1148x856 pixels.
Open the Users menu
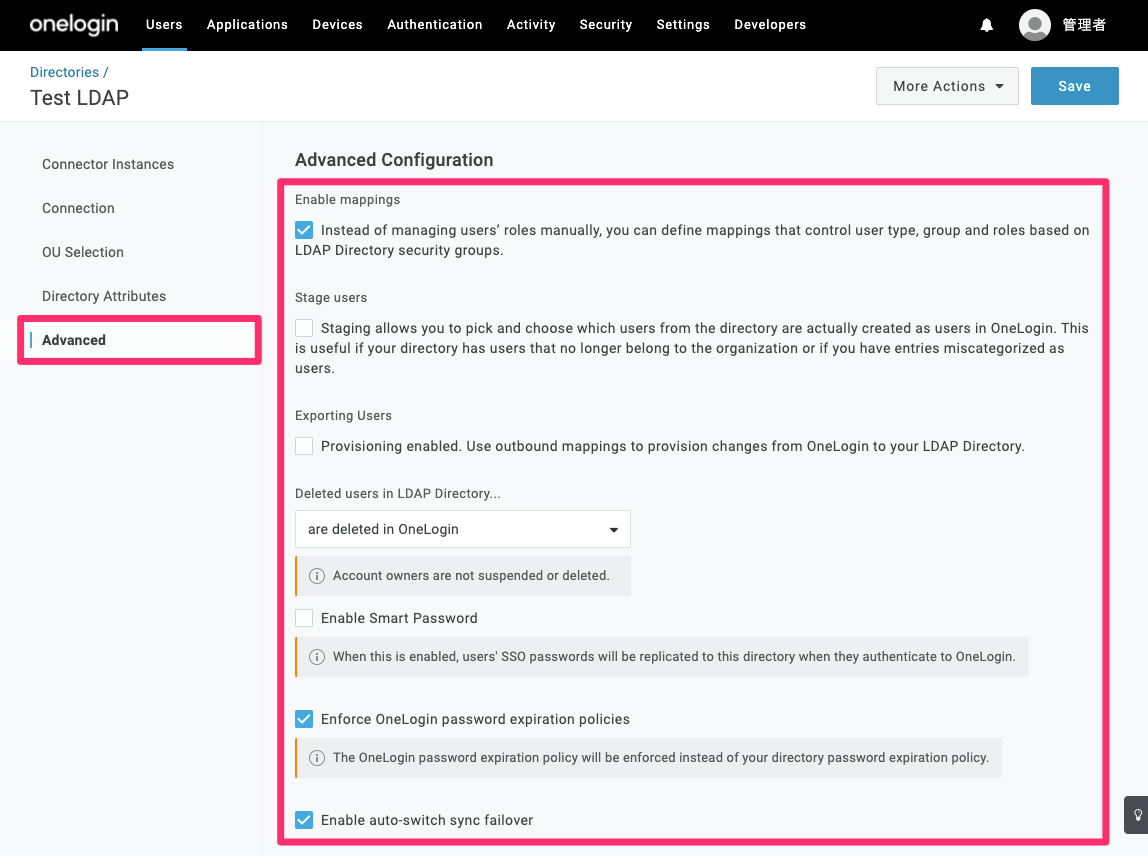(x=164, y=25)
